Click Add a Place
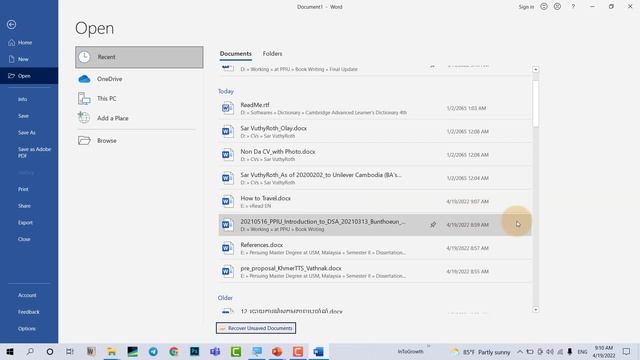This screenshot has height=360, width=640. coord(139,118)
